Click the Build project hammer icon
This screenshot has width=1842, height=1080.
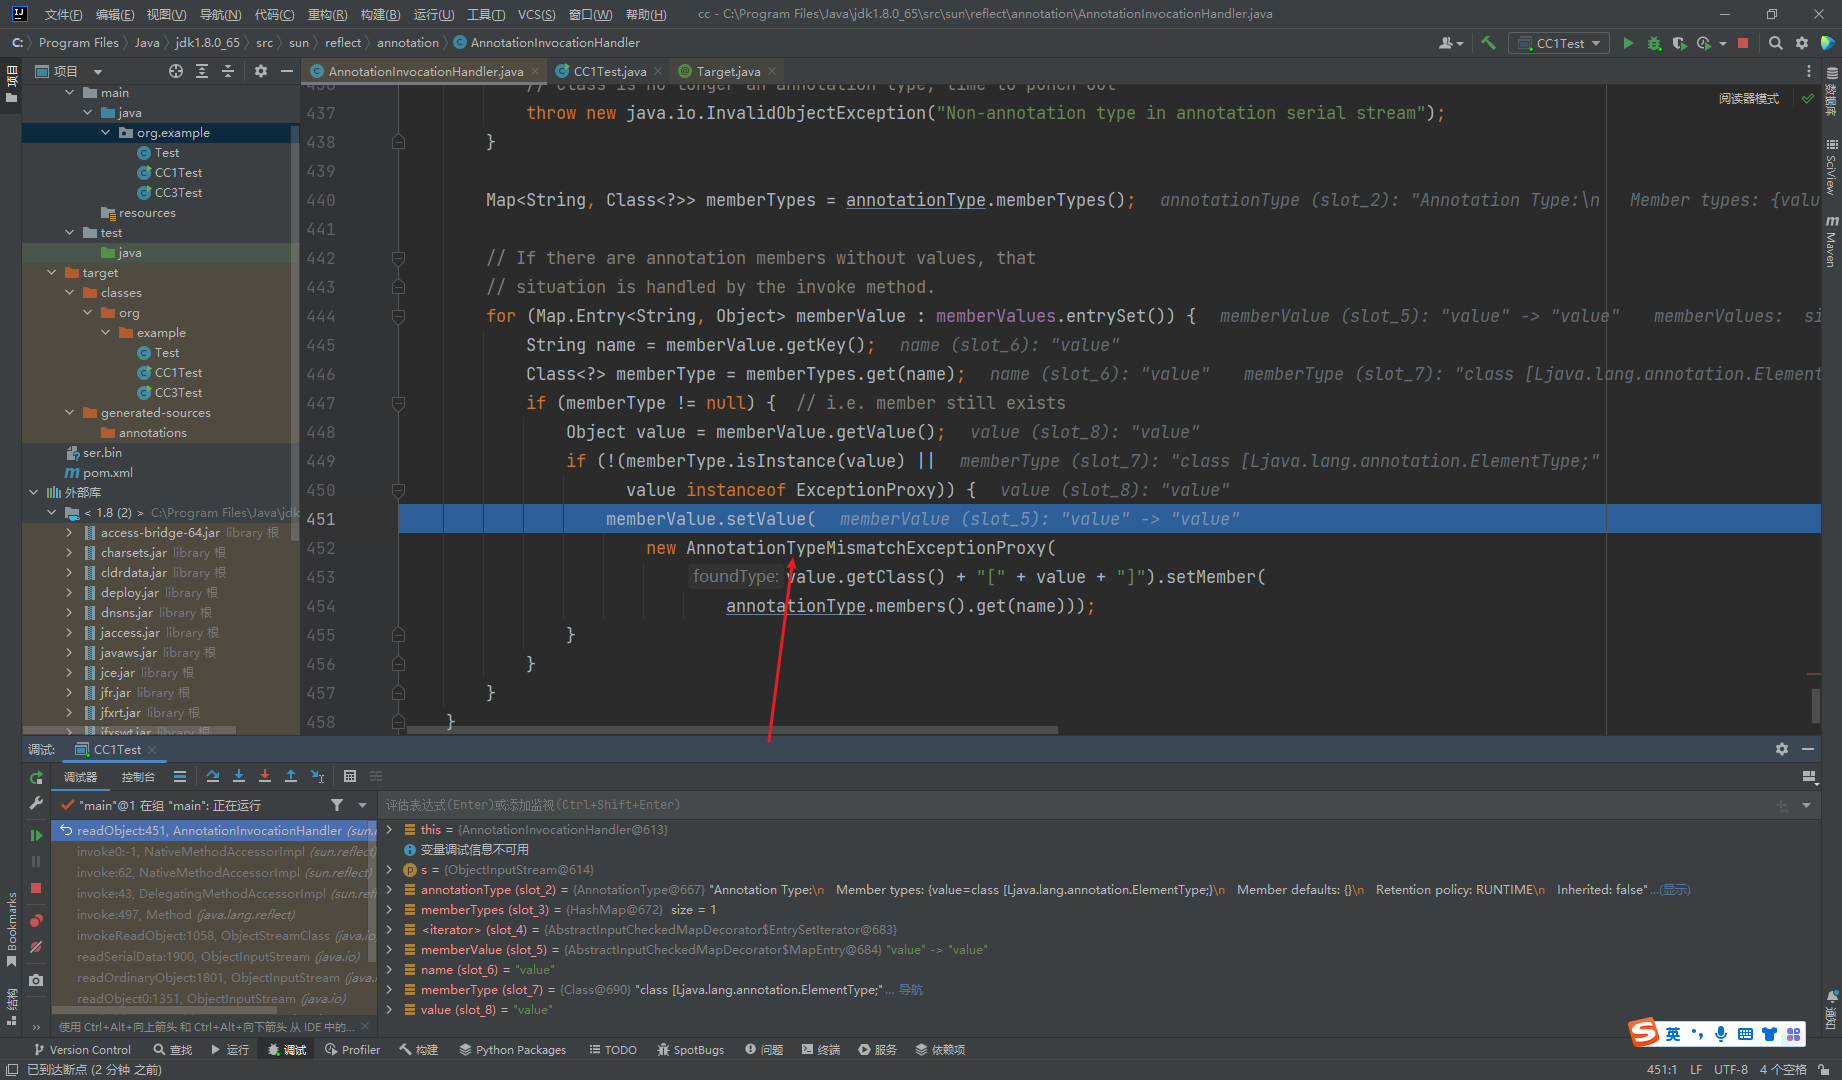coord(1488,43)
